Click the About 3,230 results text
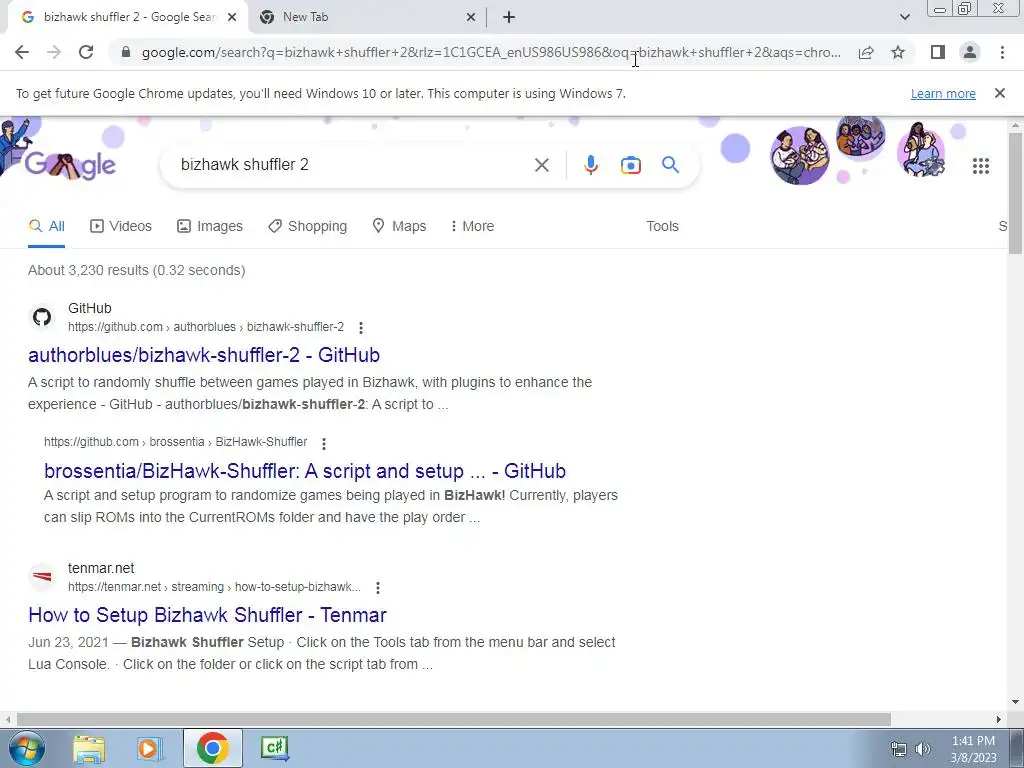Screen dimensions: 1024x768 pos(136,270)
